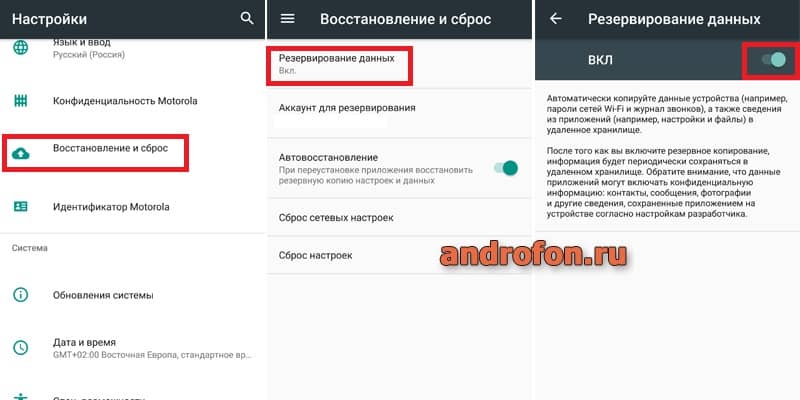Screen dimensions: 800x400
Task: Open Дата и время settings
Action: (133, 348)
